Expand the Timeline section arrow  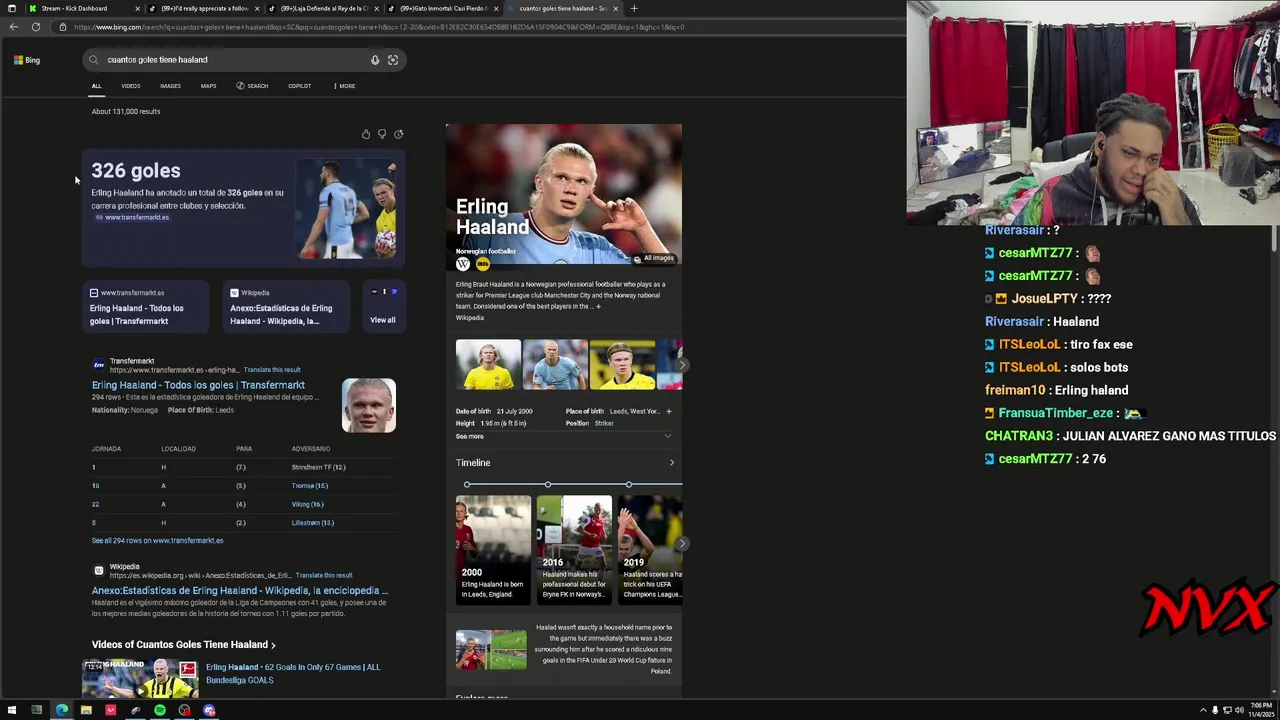[x=672, y=463]
